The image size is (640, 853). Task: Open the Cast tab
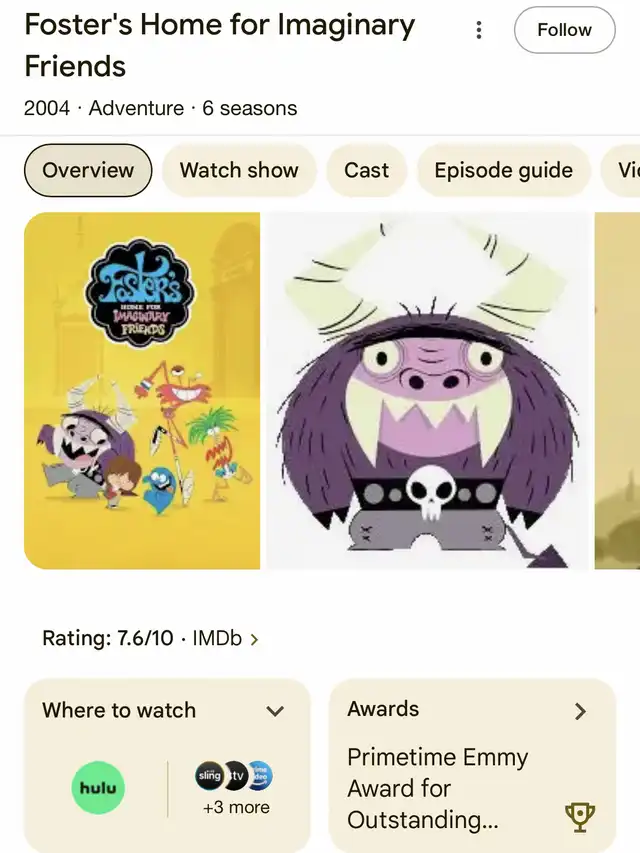tap(366, 170)
